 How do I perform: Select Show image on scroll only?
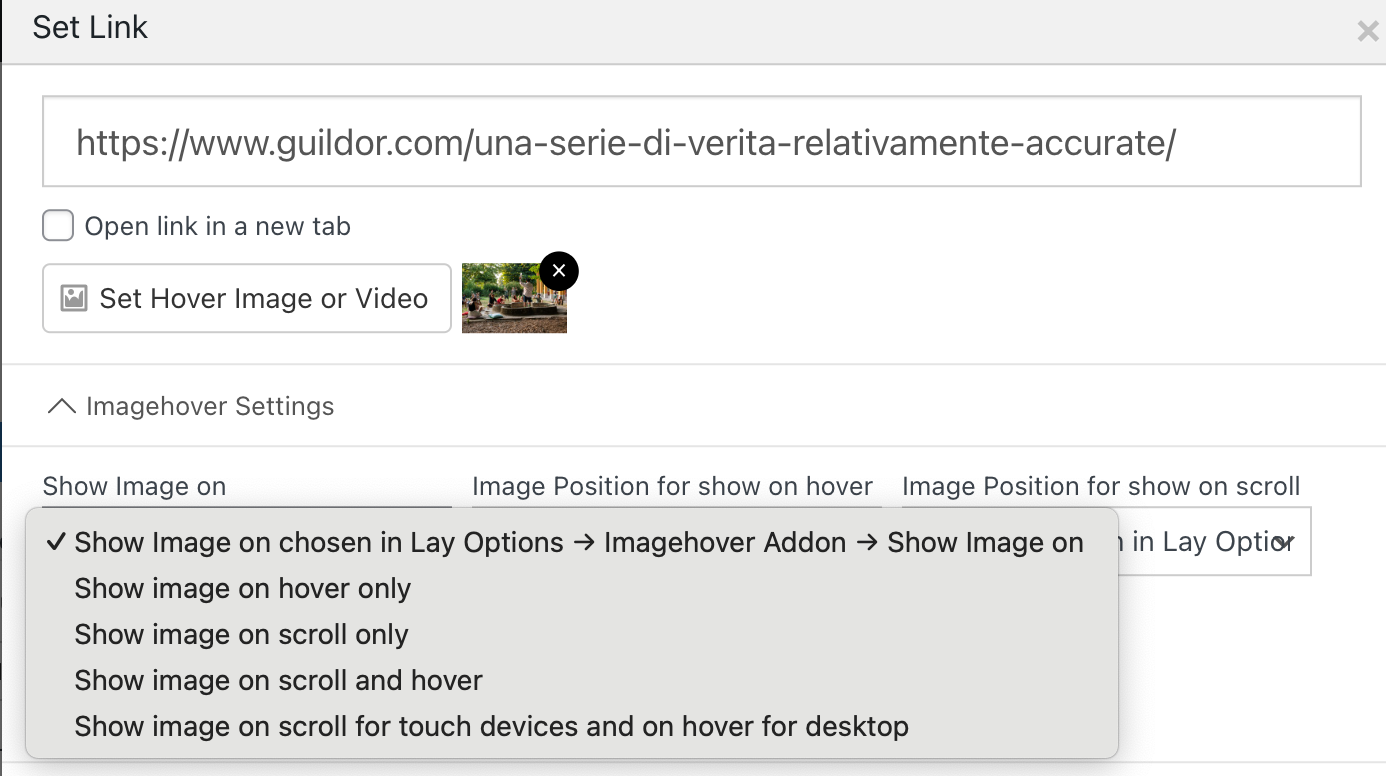point(241,634)
